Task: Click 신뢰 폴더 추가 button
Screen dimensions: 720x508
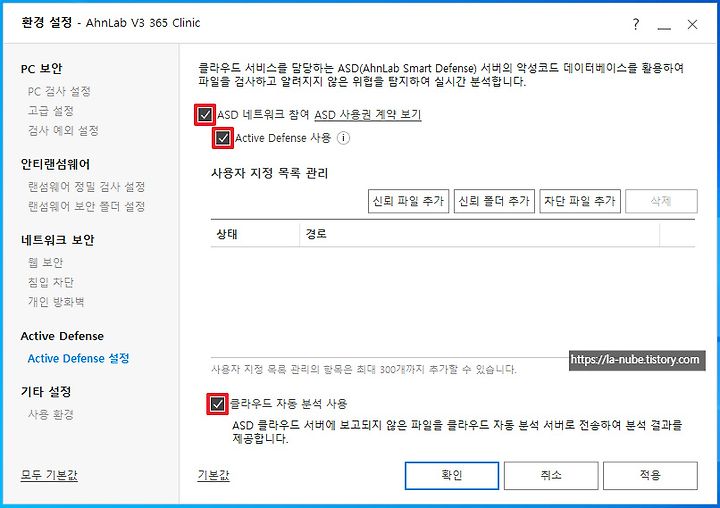Action: pos(494,201)
